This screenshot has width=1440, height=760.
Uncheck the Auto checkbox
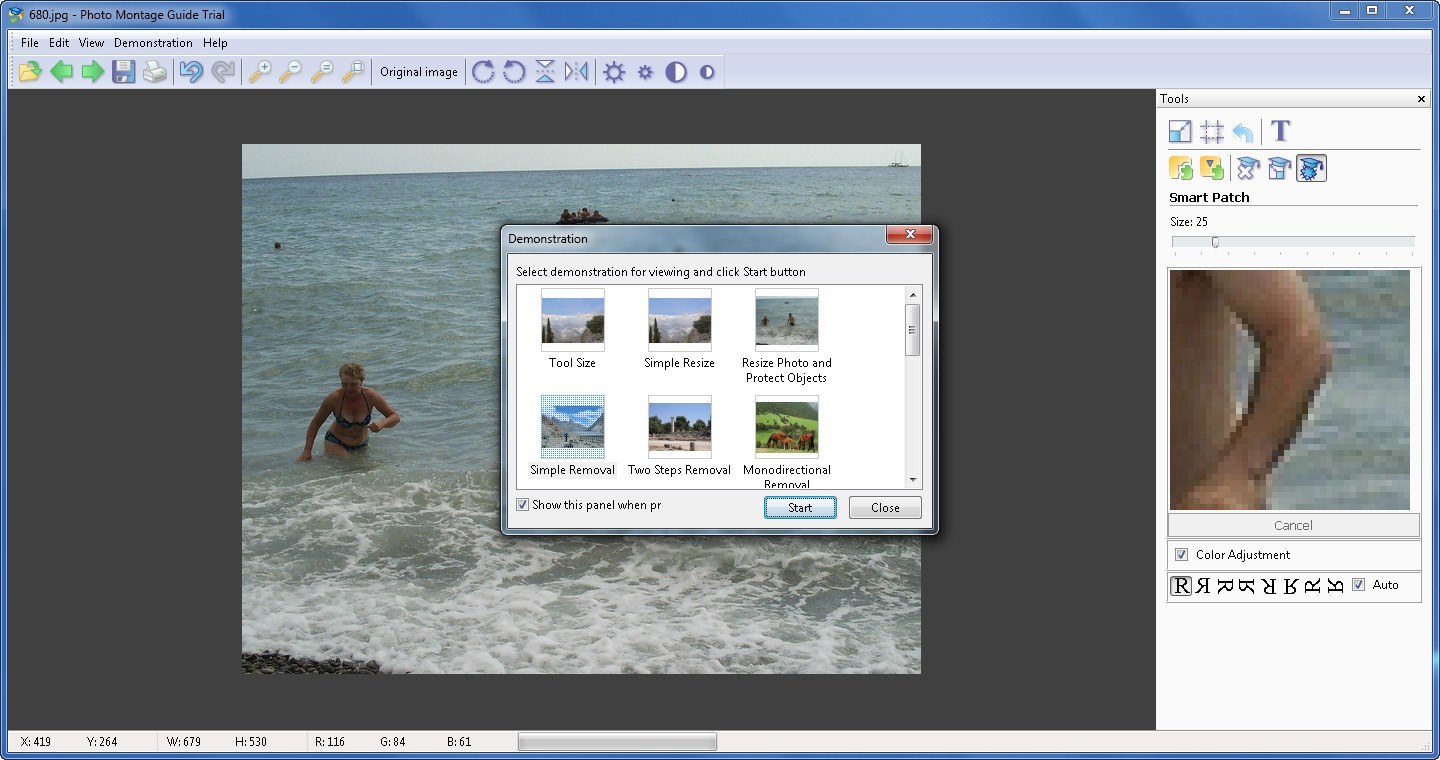click(1358, 585)
